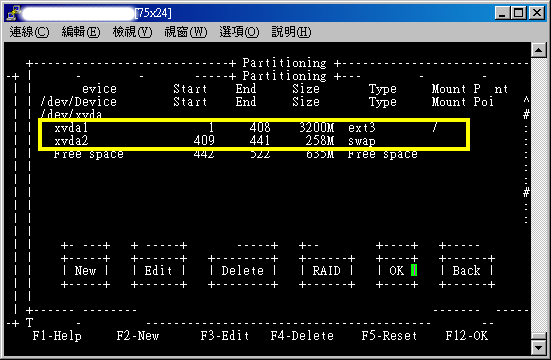Click the scrollbar down arrow
Image resolution: width=551 pixels, height=360 pixels.
539,348
